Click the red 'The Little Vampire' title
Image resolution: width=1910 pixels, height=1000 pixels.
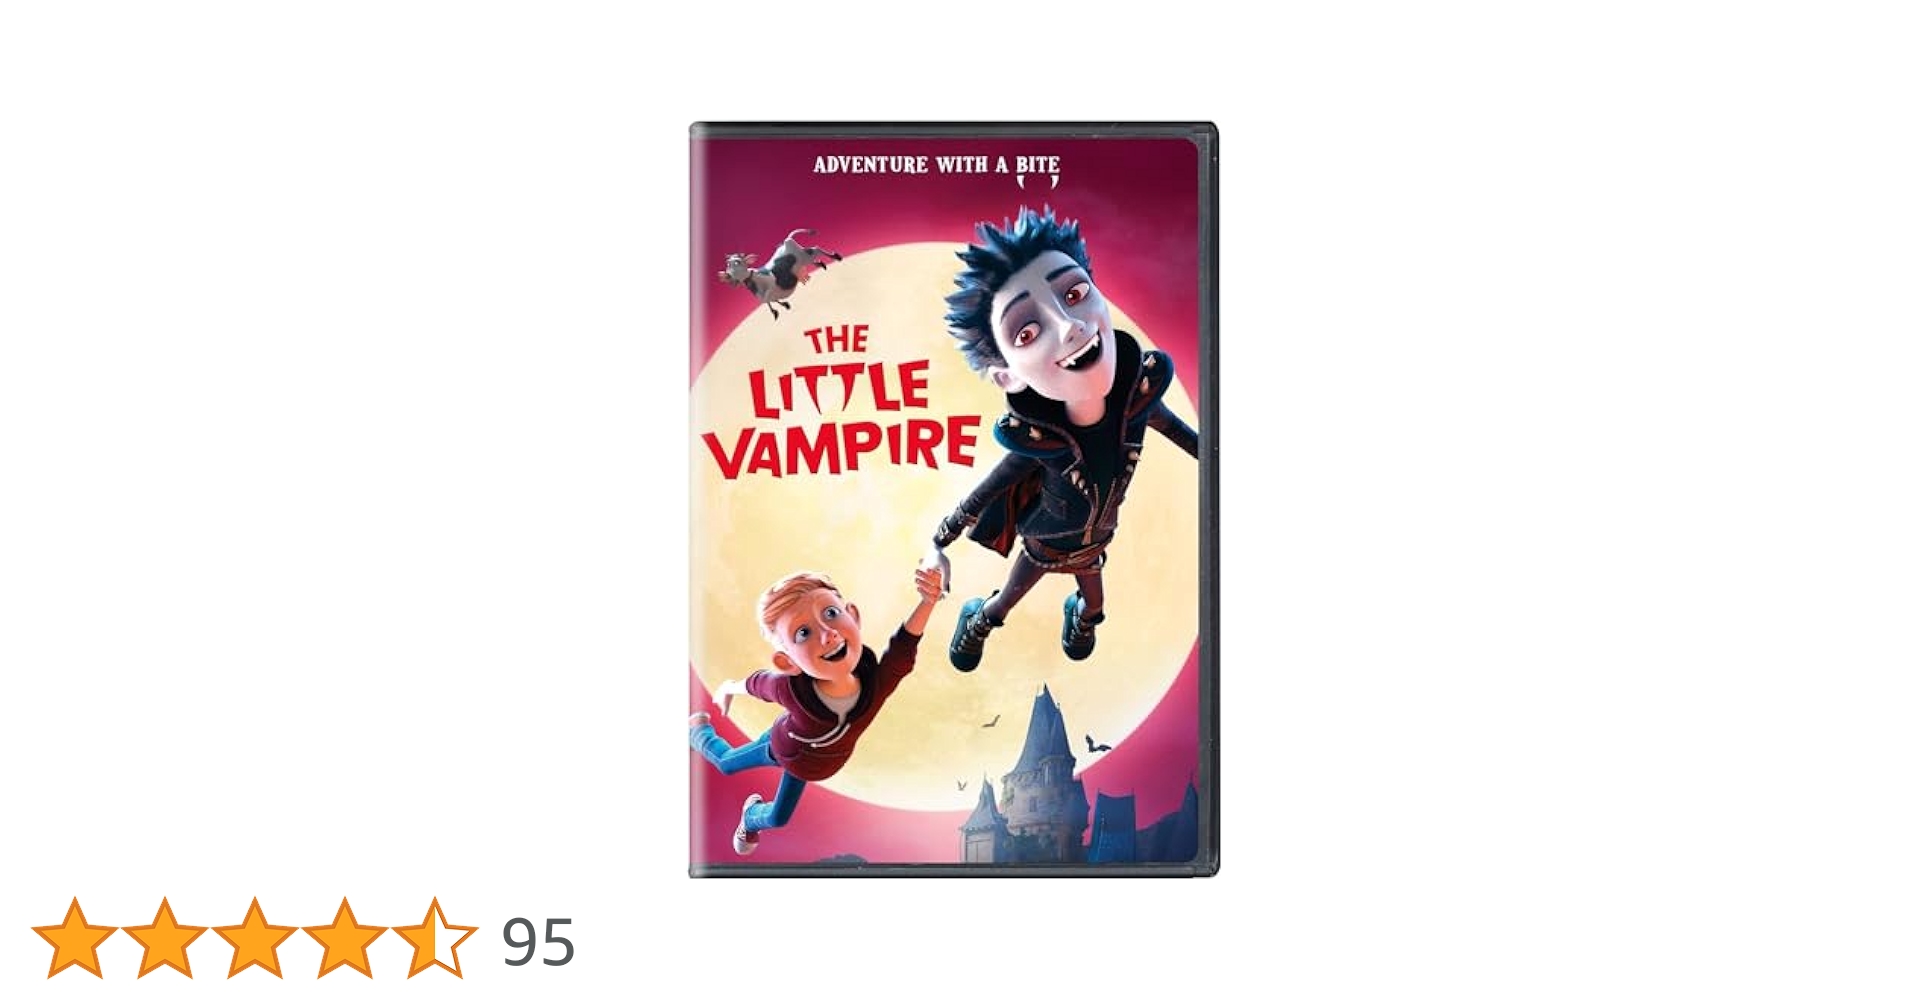842,402
